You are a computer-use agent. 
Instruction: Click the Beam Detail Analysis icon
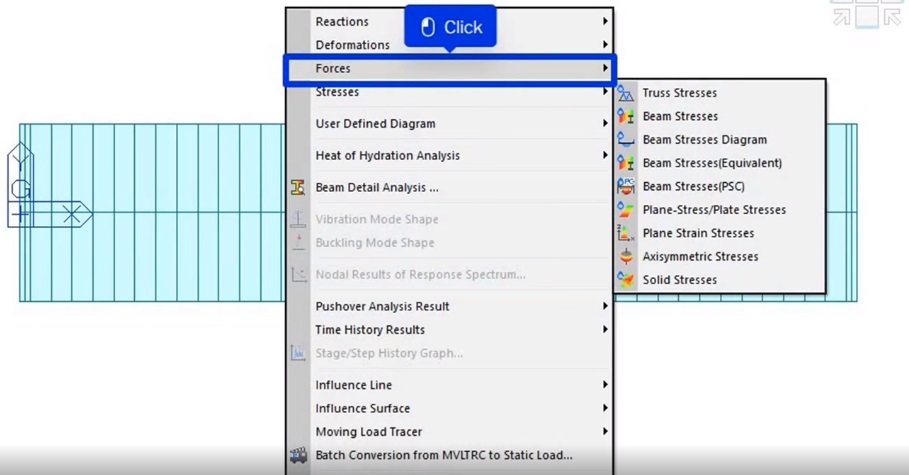298,187
